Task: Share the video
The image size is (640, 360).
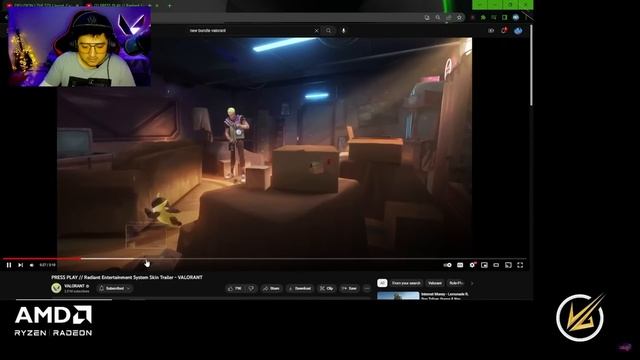Action: click(271, 288)
